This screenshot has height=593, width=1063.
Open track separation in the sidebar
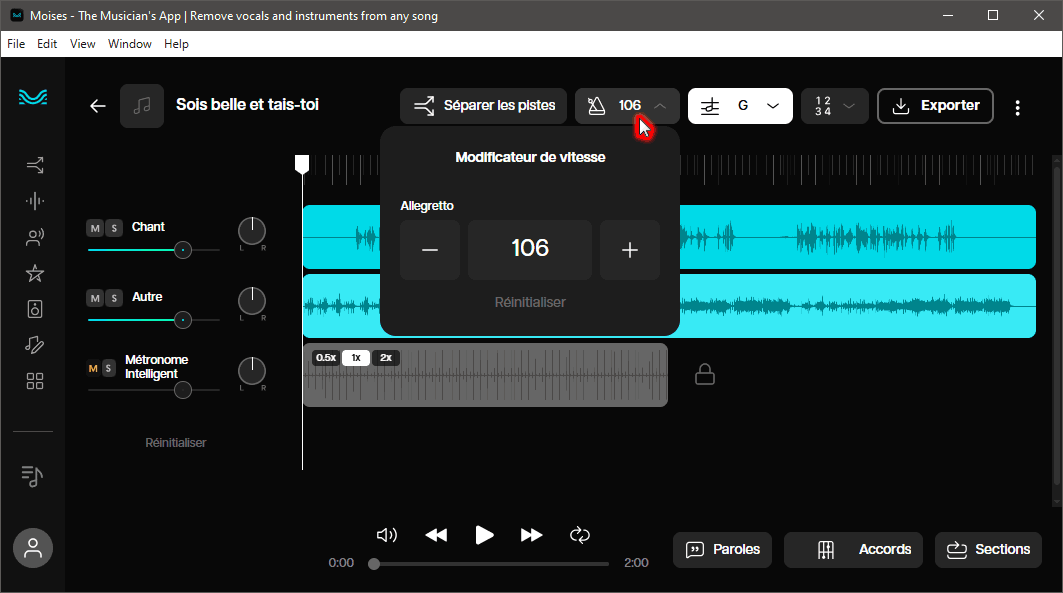click(x=35, y=165)
